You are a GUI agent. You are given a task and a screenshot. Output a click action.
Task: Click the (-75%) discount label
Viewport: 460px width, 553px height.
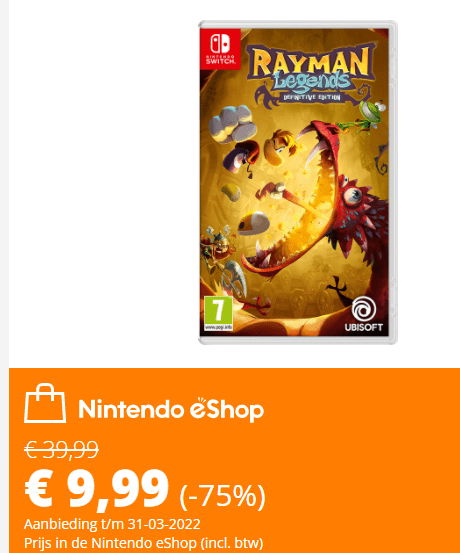coord(223,496)
